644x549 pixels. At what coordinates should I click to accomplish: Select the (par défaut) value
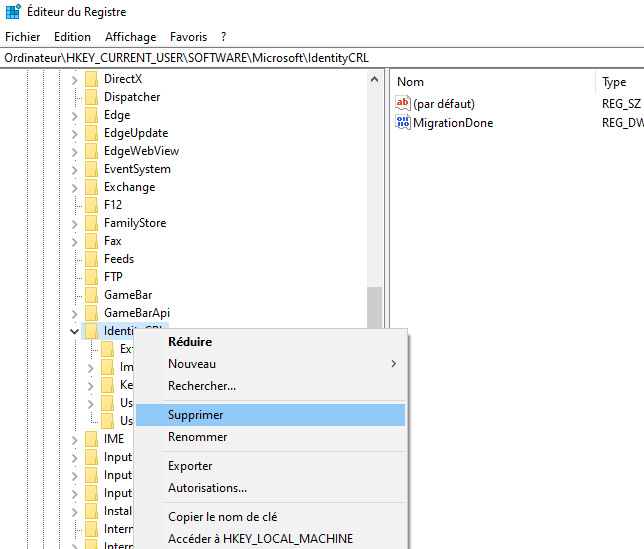tap(444, 103)
